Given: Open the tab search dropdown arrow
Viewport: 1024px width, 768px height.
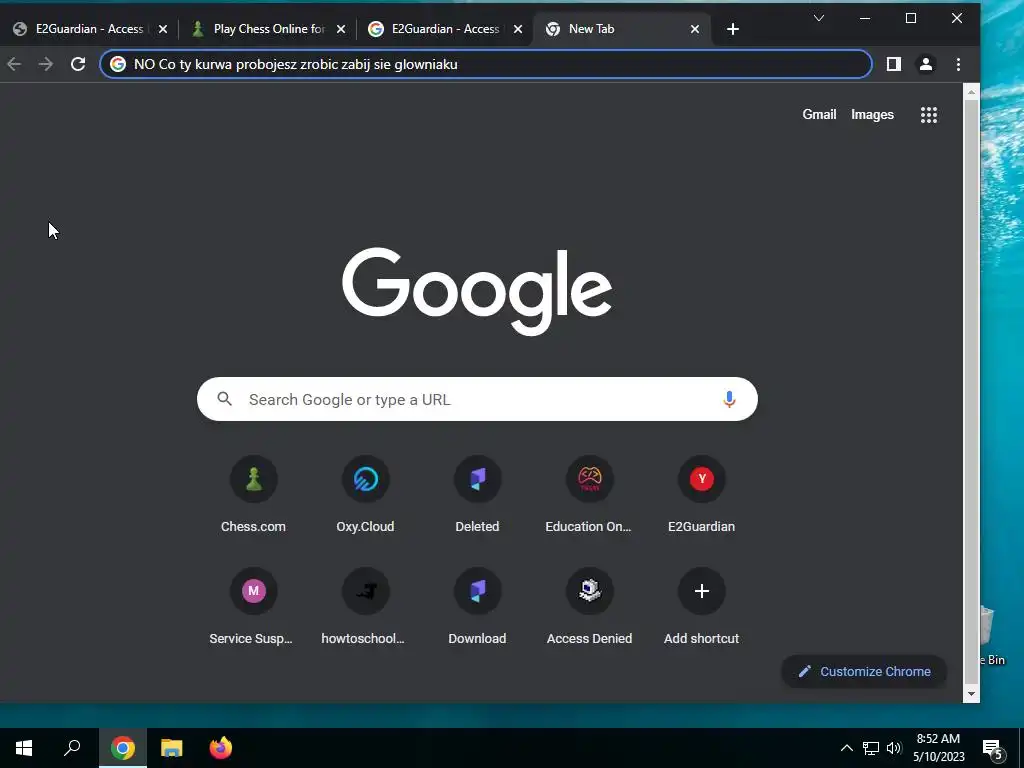Looking at the screenshot, I should tap(818, 18).
